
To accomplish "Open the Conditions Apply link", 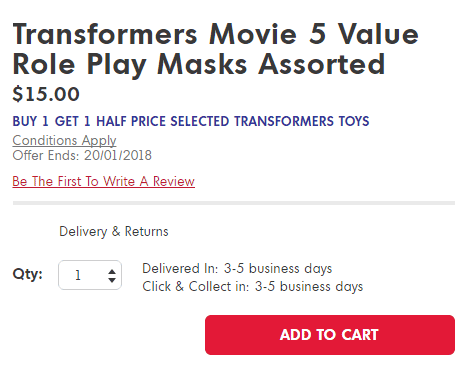I will (x=64, y=140).
